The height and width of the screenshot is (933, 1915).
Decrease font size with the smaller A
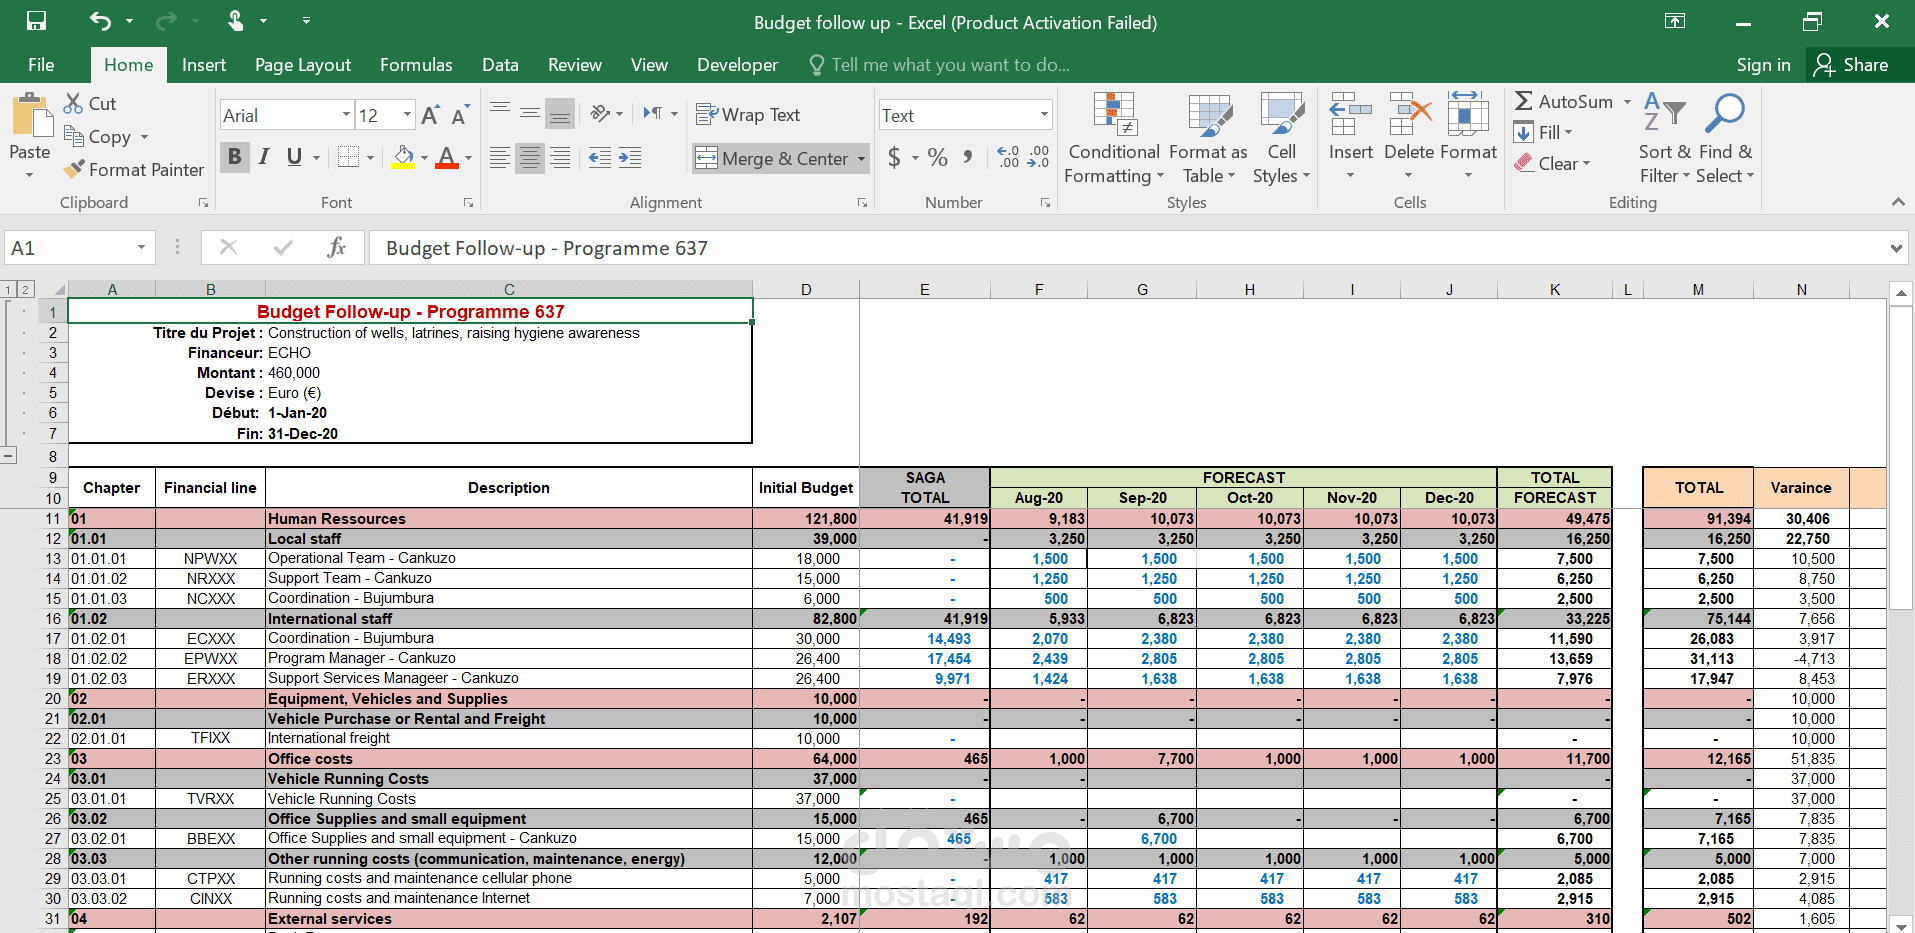[459, 115]
